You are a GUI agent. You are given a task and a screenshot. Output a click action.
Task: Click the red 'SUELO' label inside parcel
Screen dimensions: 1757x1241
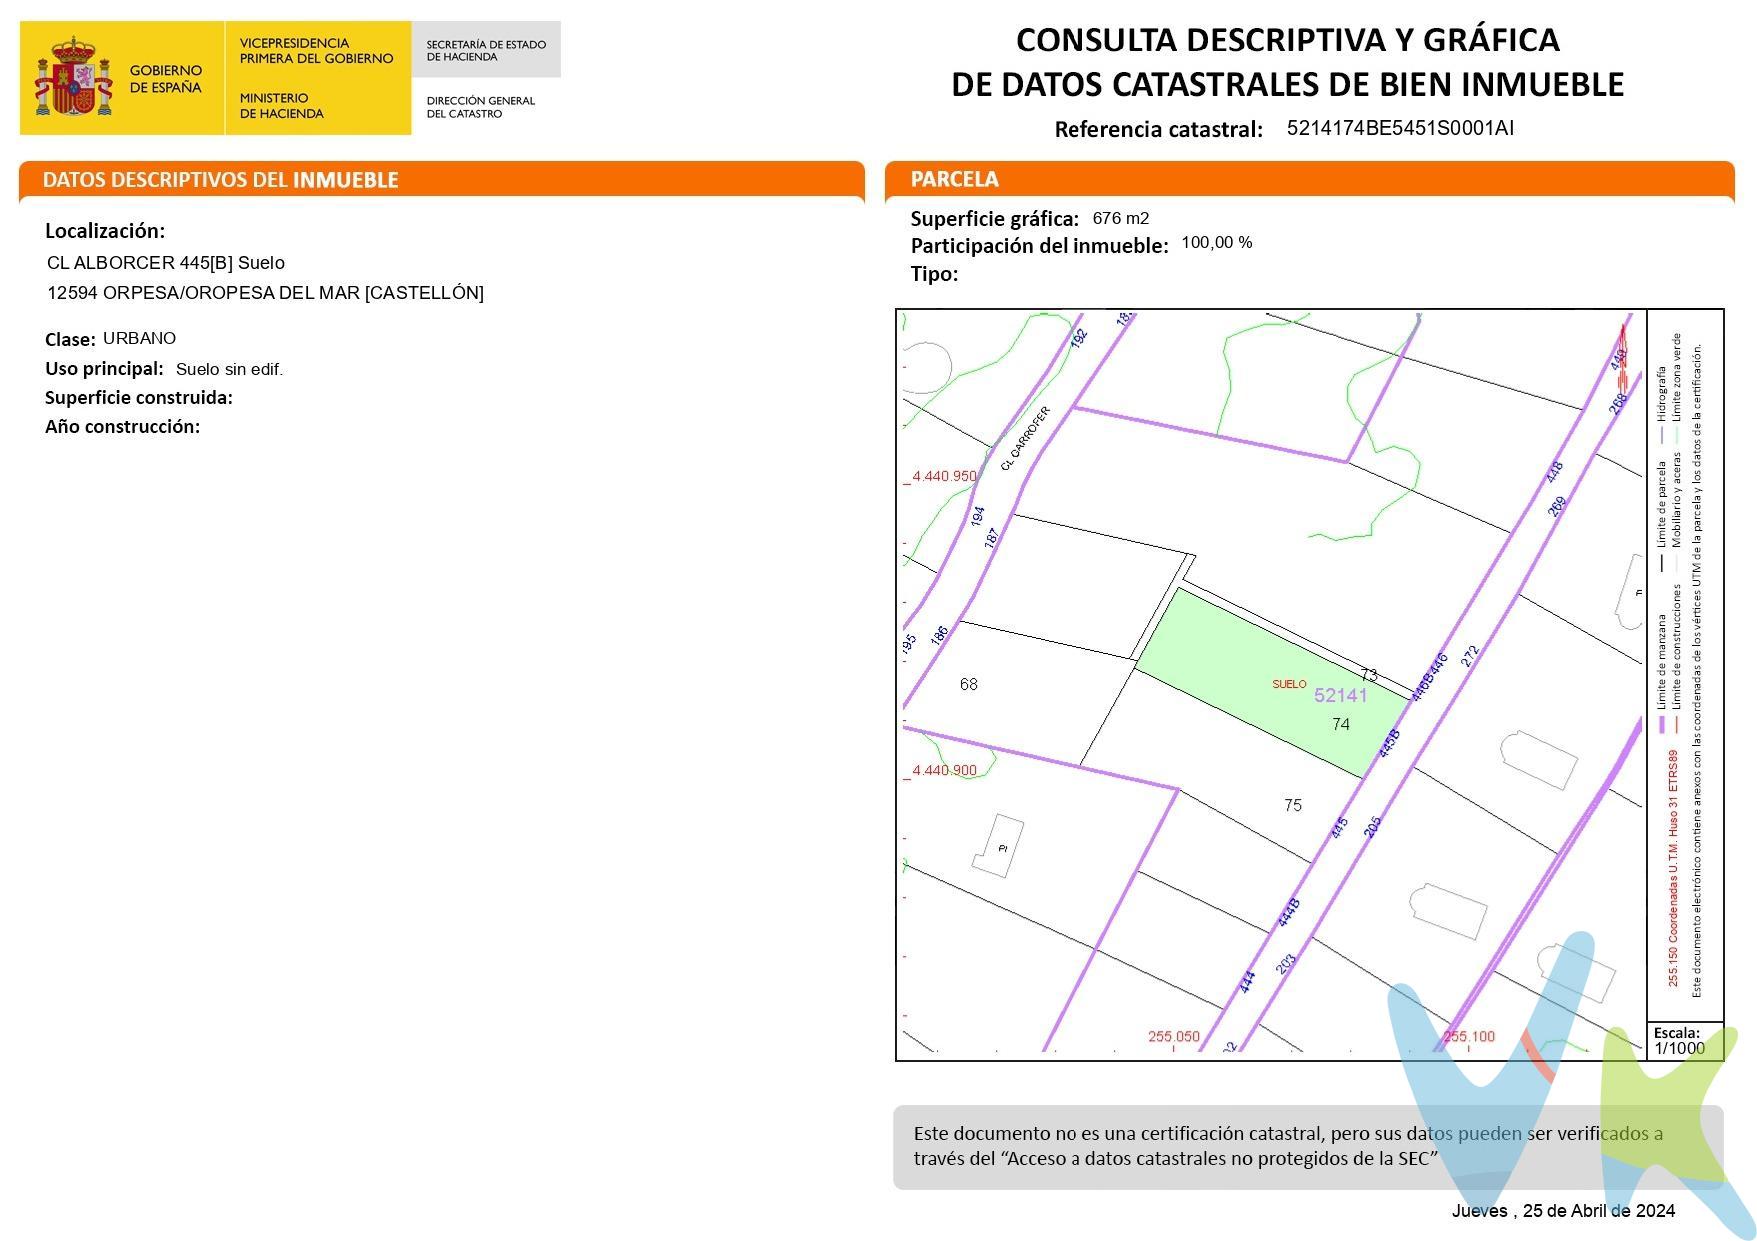[1289, 684]
